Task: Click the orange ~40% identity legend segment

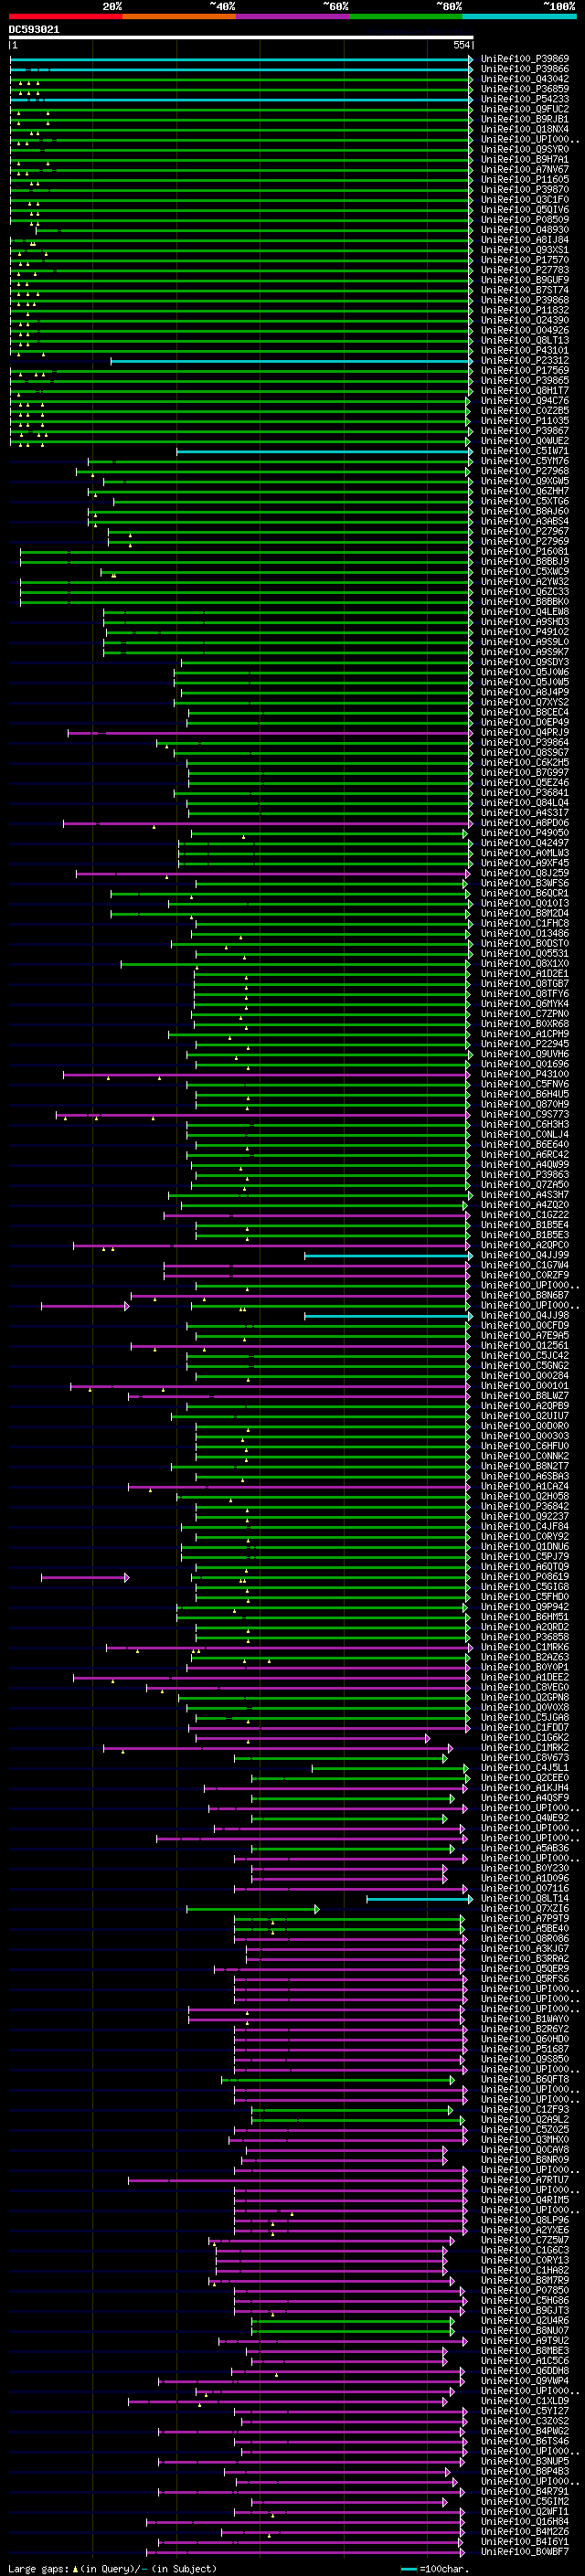Action: point(179,16)
